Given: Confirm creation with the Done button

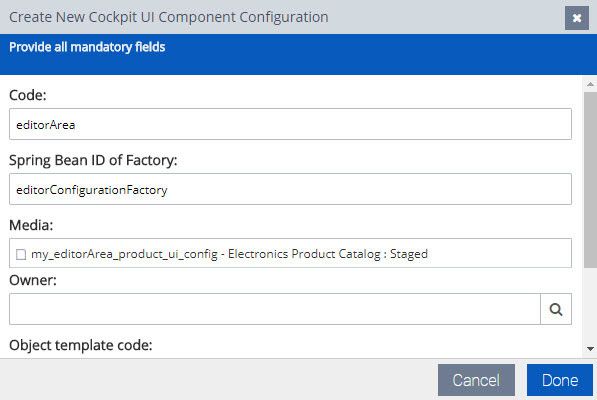Looking at the screenshot, I should 560,380.
